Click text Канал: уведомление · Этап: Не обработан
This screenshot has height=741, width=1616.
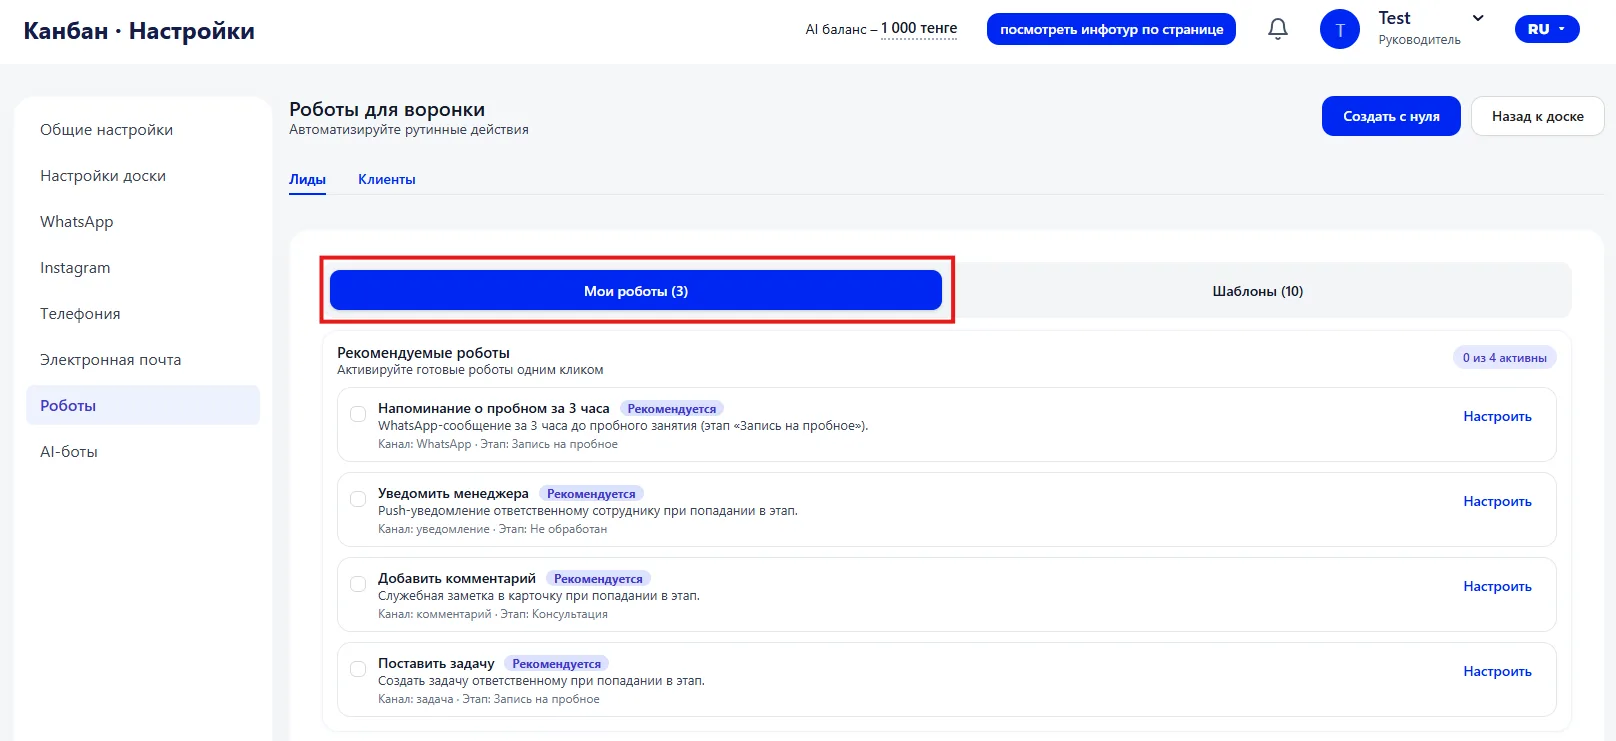point(492,529)
